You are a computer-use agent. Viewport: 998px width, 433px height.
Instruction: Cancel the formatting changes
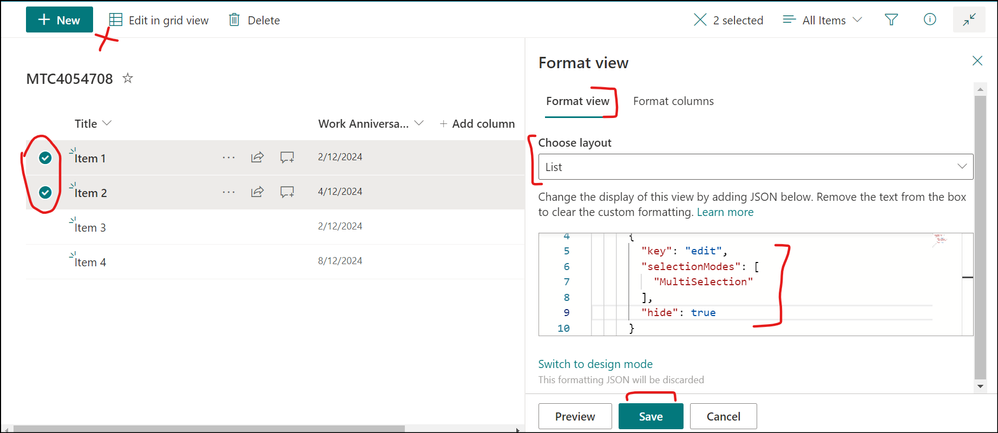point(723,416)
